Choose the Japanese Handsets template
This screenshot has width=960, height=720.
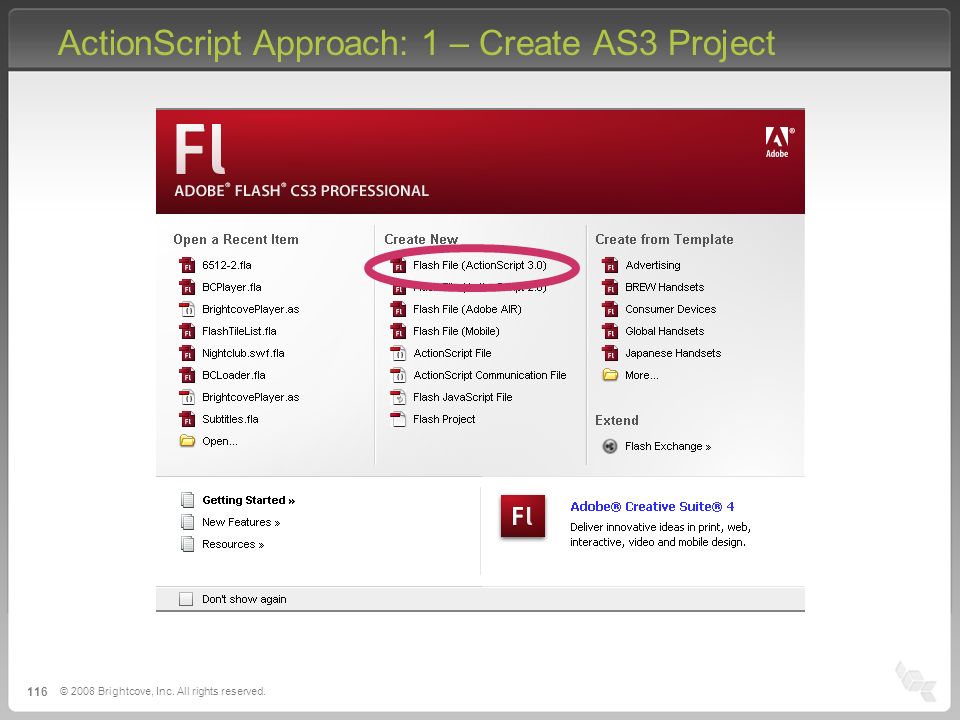coord(673,353)
